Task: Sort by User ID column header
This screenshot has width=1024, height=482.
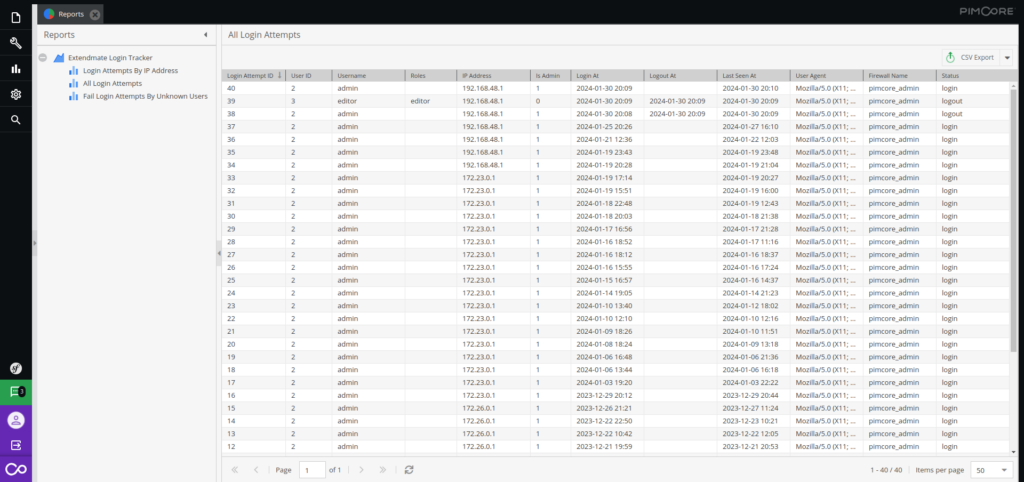Action: tap(309, 76)
